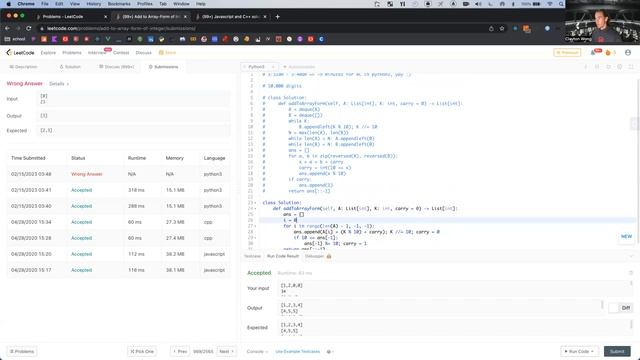Expand the Console panel
Viewport: 640px width, 360px height.
click(x=257, y=351)
